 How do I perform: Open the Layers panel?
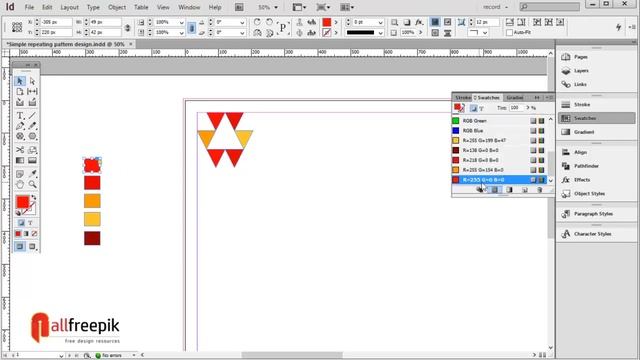tap(581, 71)
